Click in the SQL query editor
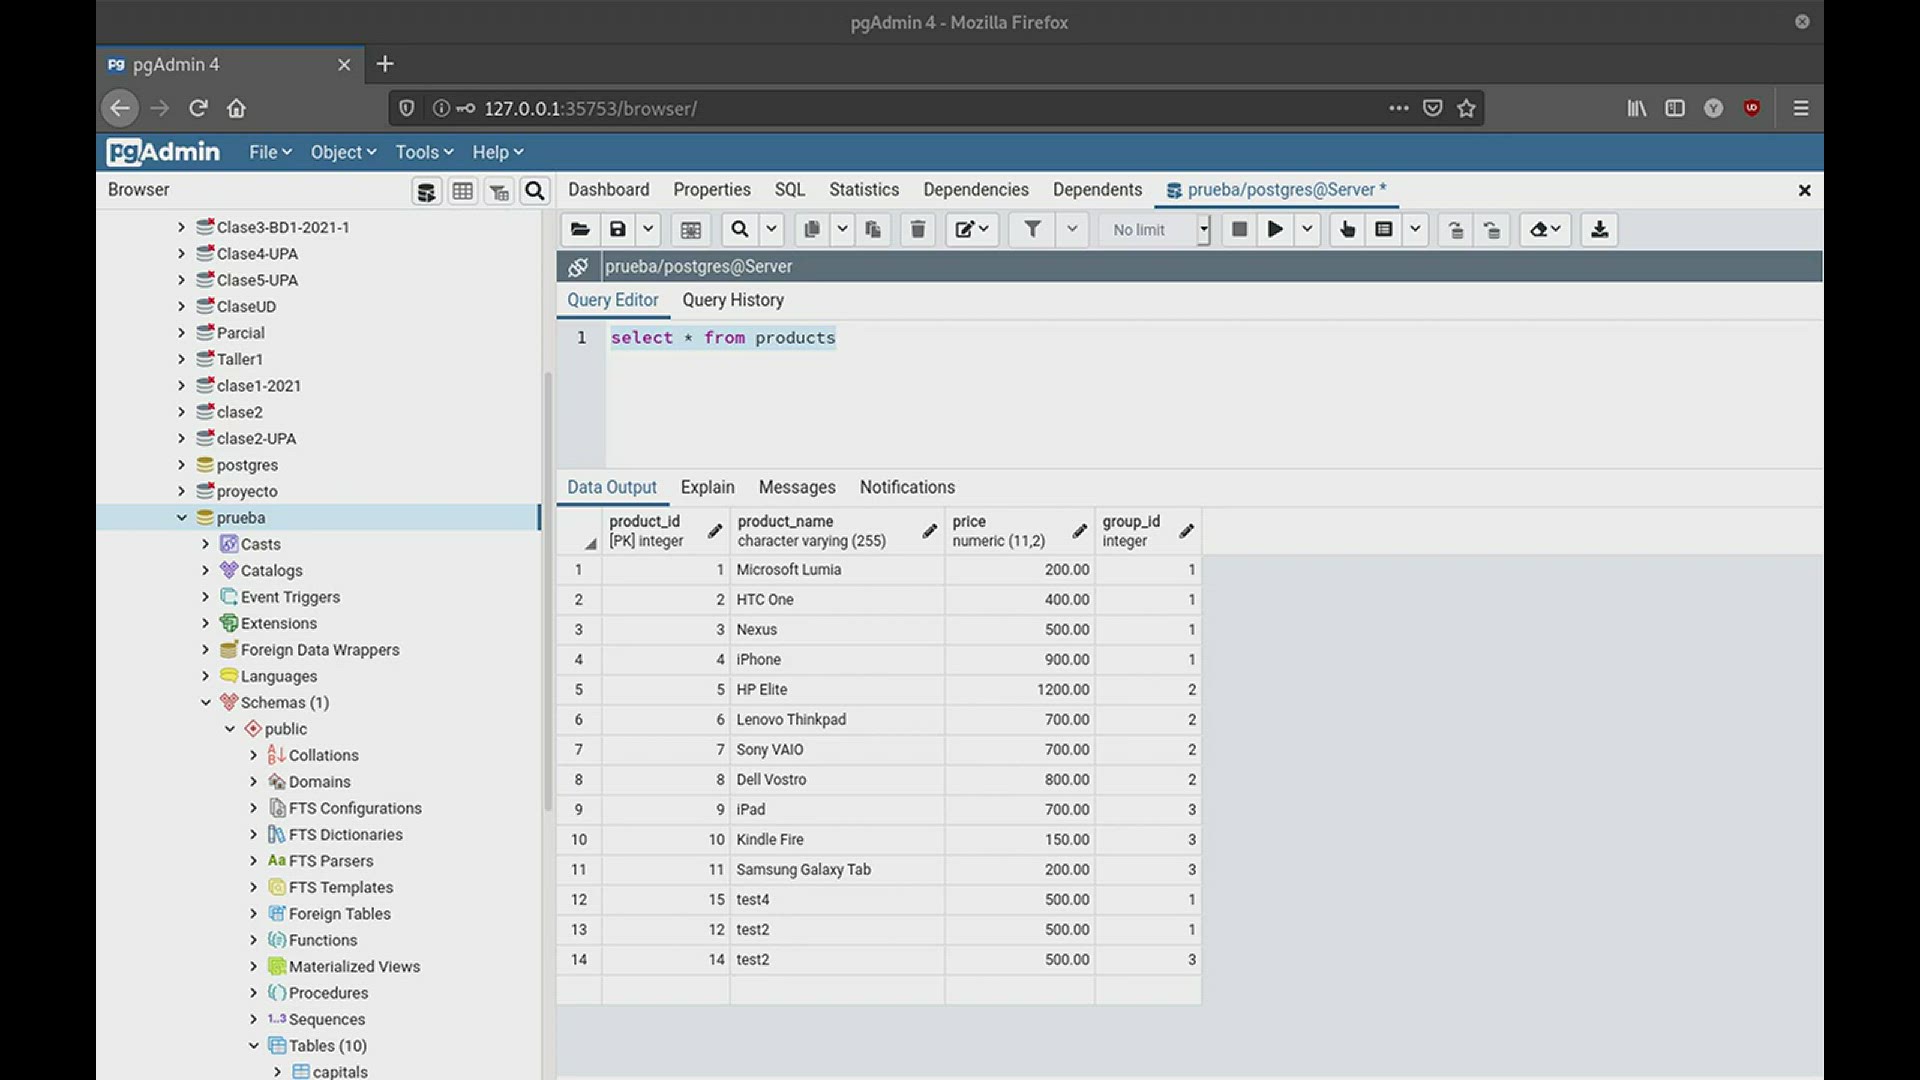This screenshot has height=1080, width=1920. [x=1212, y=395]
